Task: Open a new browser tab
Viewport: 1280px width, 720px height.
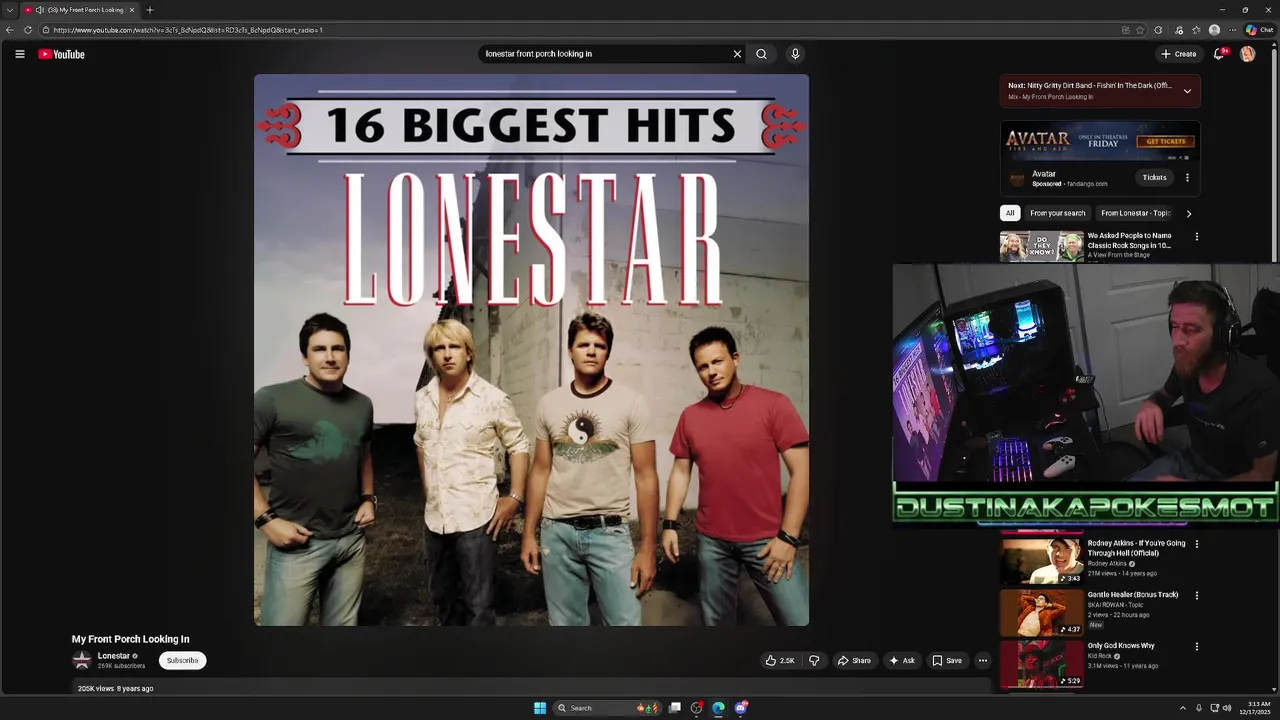Action: coord(150,10)
